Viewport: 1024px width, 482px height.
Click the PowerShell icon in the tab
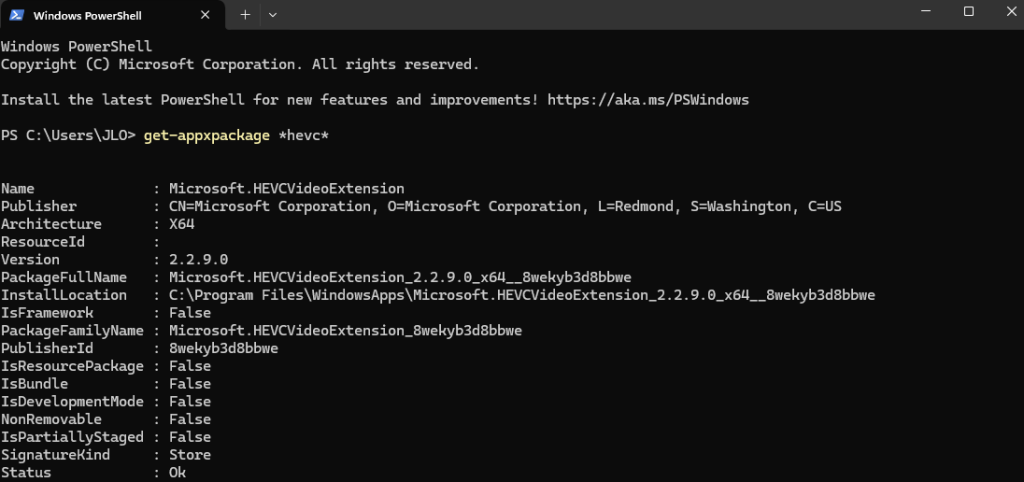17,15
